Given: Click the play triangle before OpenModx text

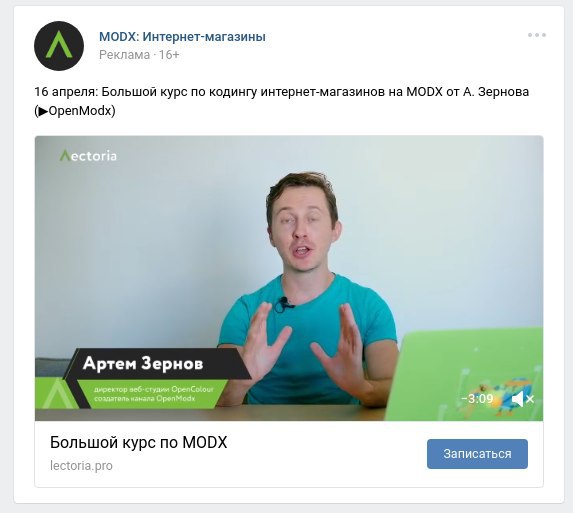Looking at the screenshot, I should 43,111.
